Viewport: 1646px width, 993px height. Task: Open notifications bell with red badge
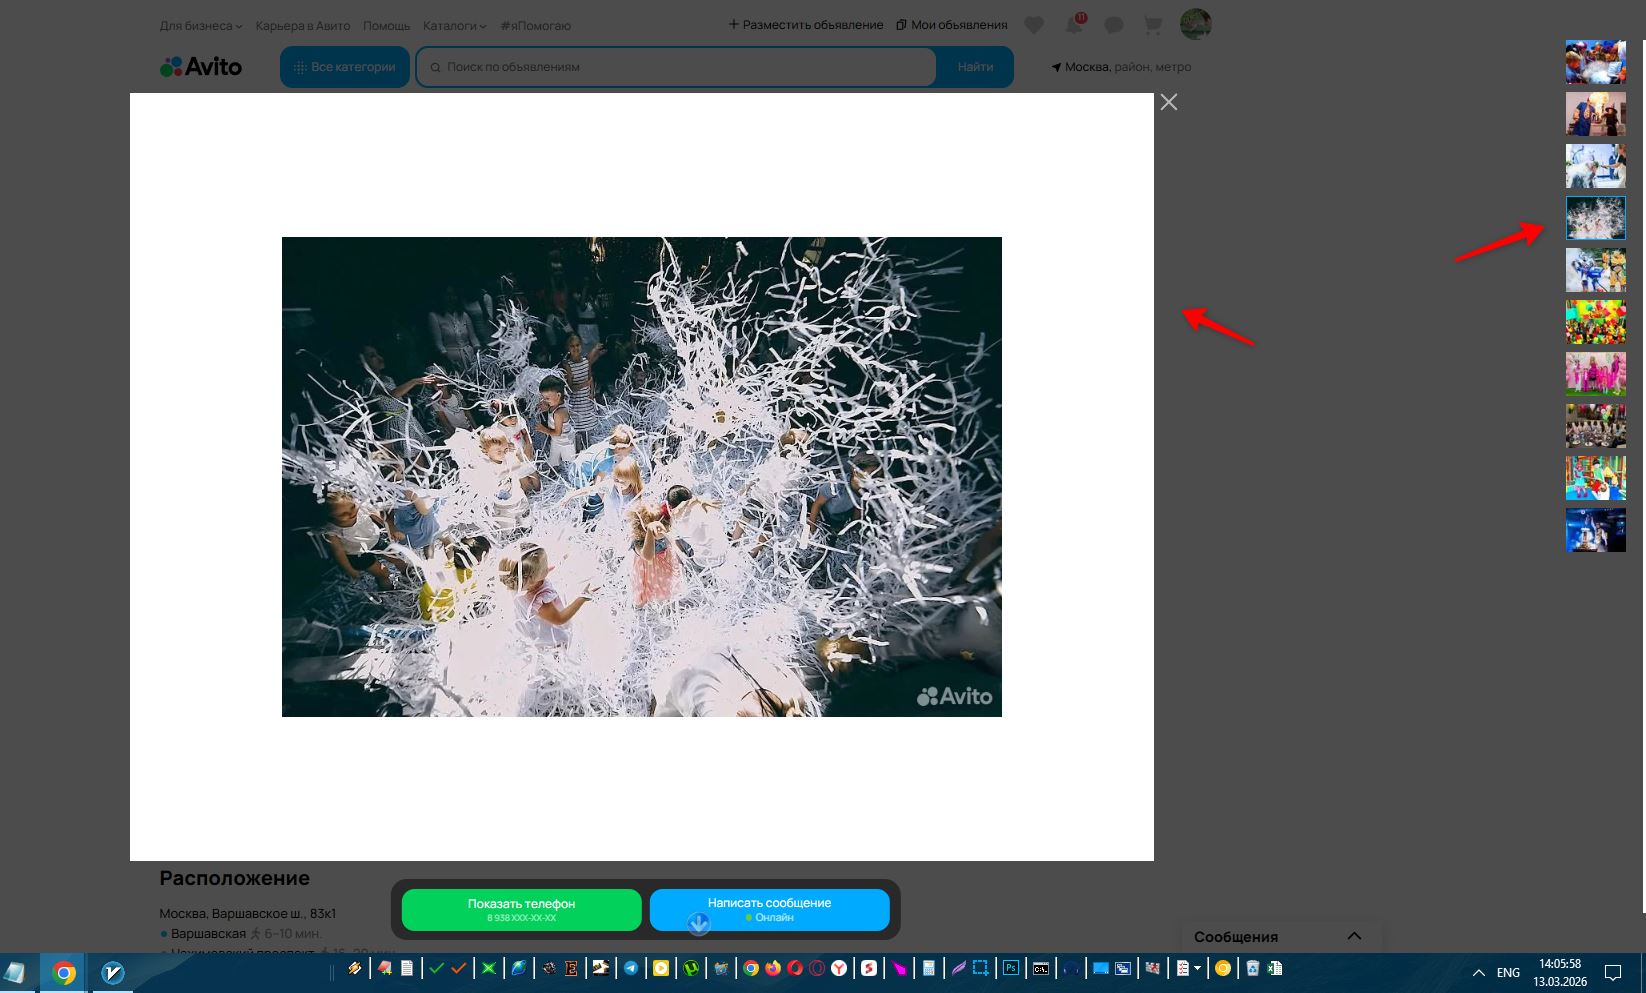[1074, 25]
